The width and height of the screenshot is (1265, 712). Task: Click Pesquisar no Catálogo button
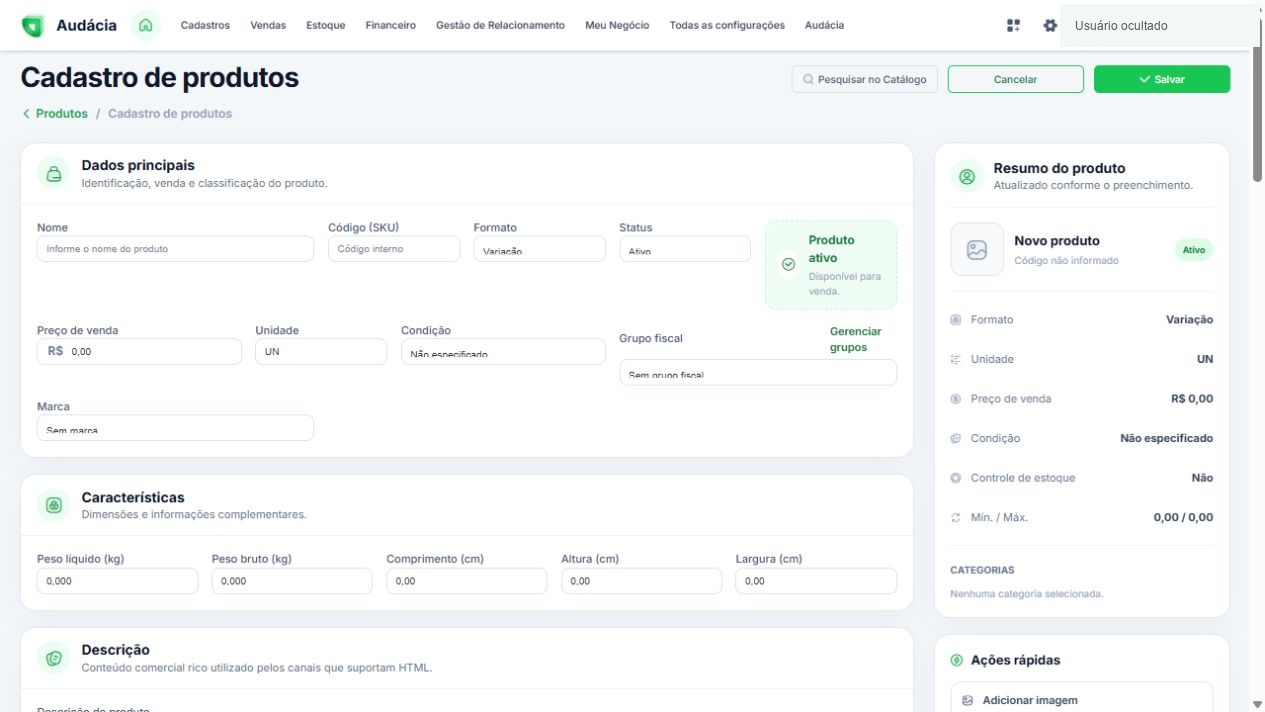click(x=864, y=79)
